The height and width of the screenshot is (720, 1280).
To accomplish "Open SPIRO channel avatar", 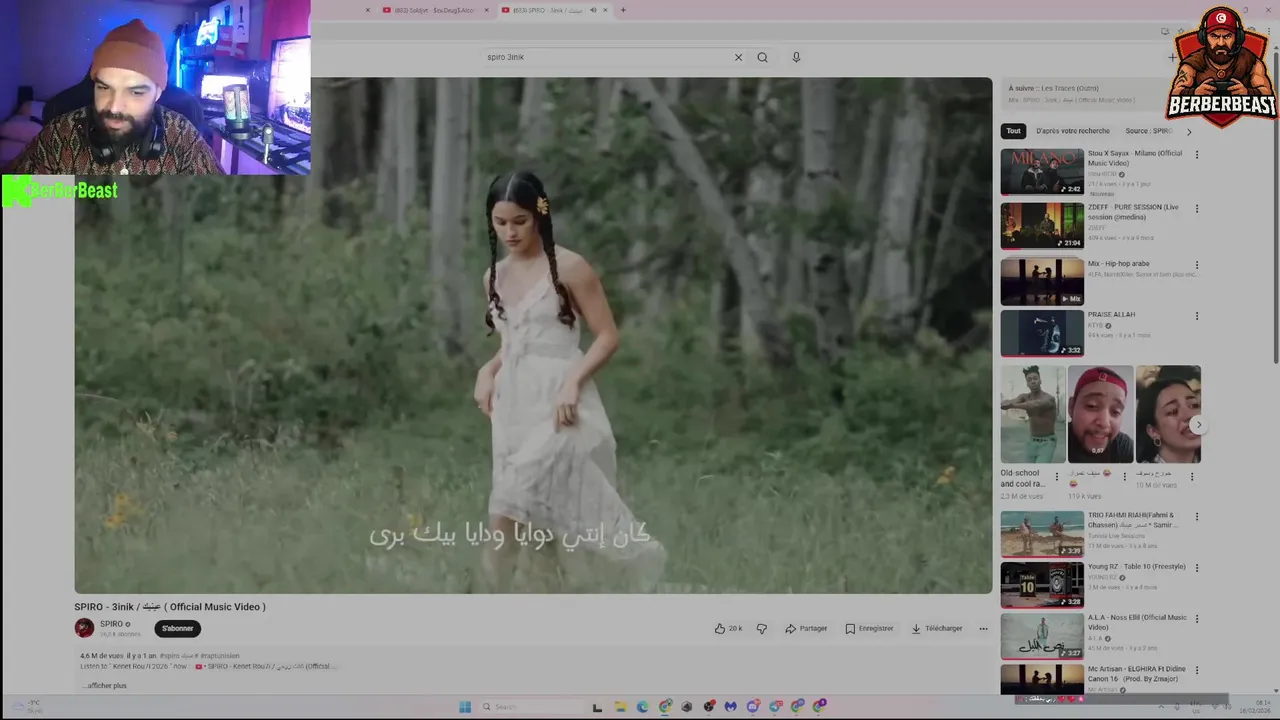I will click(84, 628).
